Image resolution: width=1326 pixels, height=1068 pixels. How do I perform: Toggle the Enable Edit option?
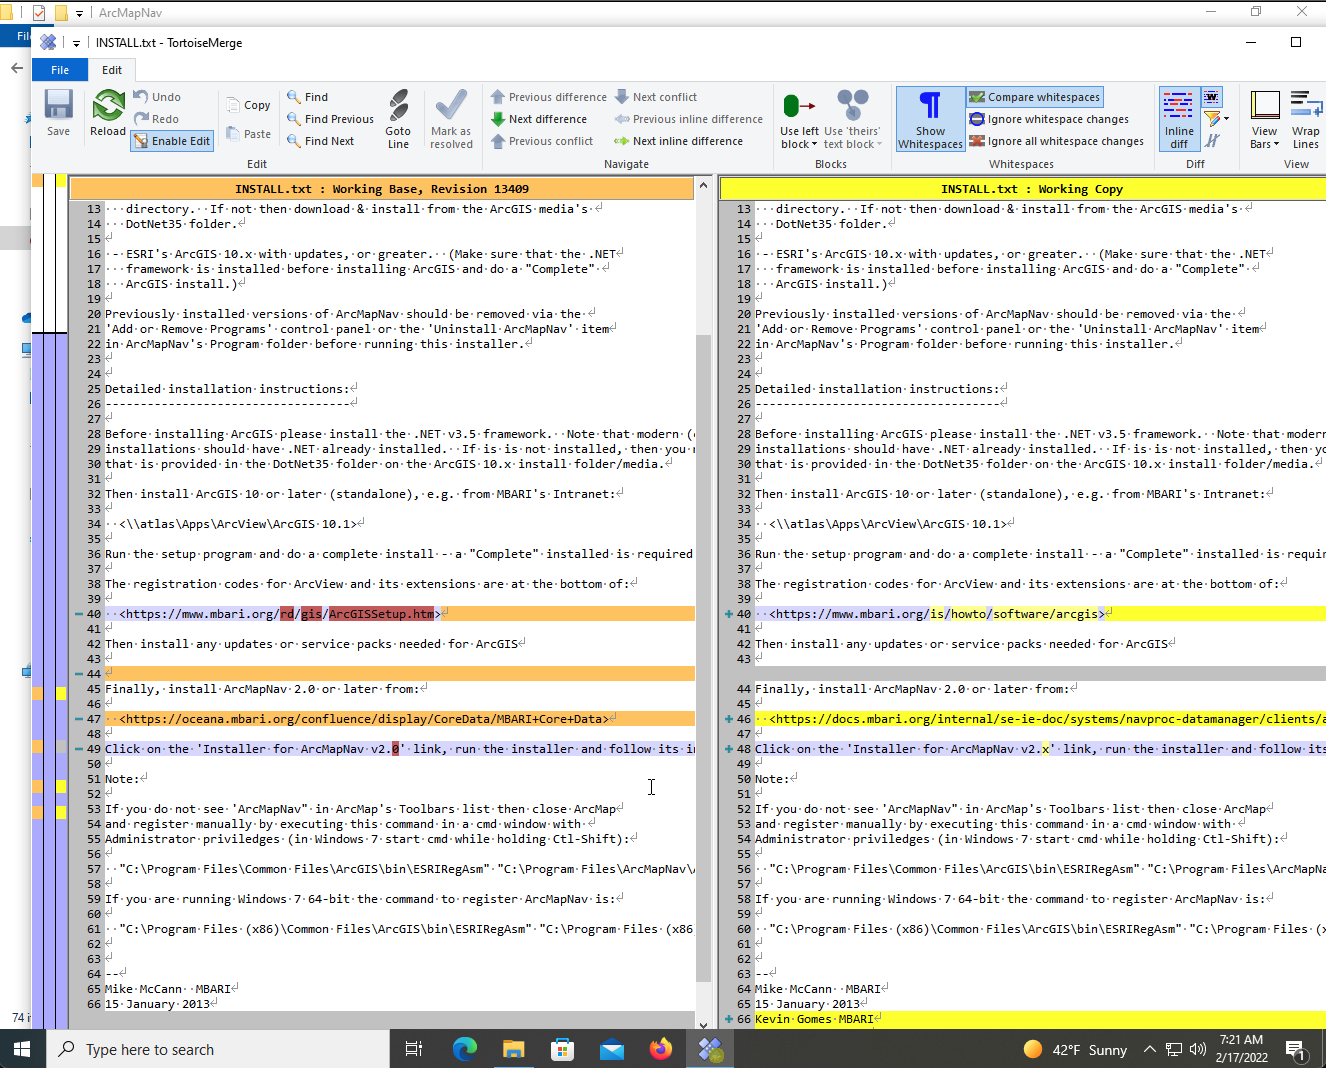click(172, 141)
